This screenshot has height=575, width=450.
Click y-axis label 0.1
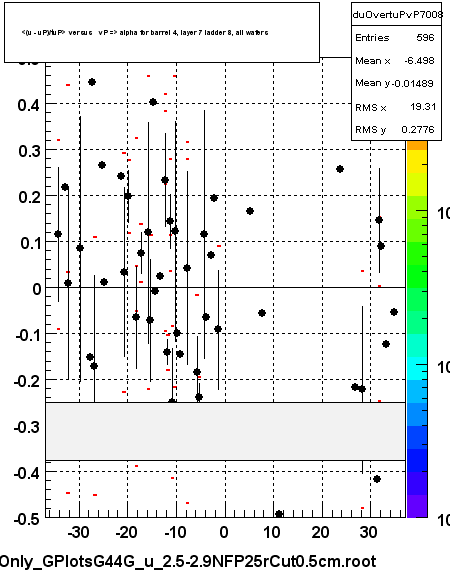[29, 243]
